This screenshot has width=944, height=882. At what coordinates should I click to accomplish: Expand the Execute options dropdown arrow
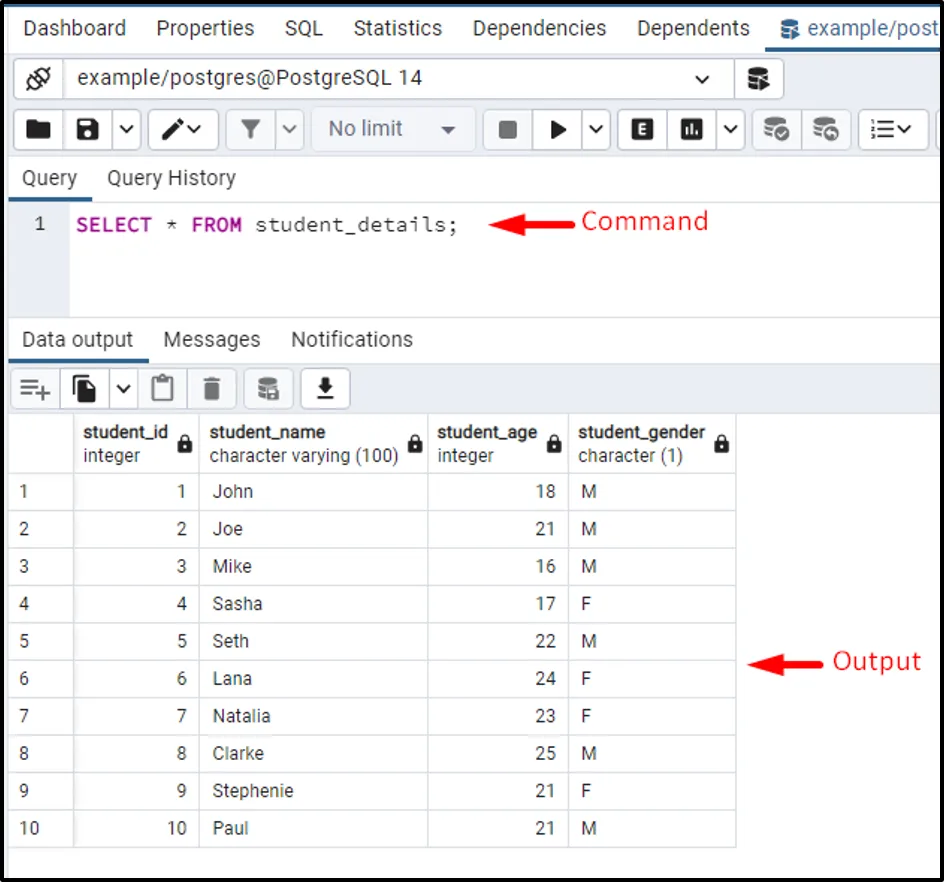(596, 129)
